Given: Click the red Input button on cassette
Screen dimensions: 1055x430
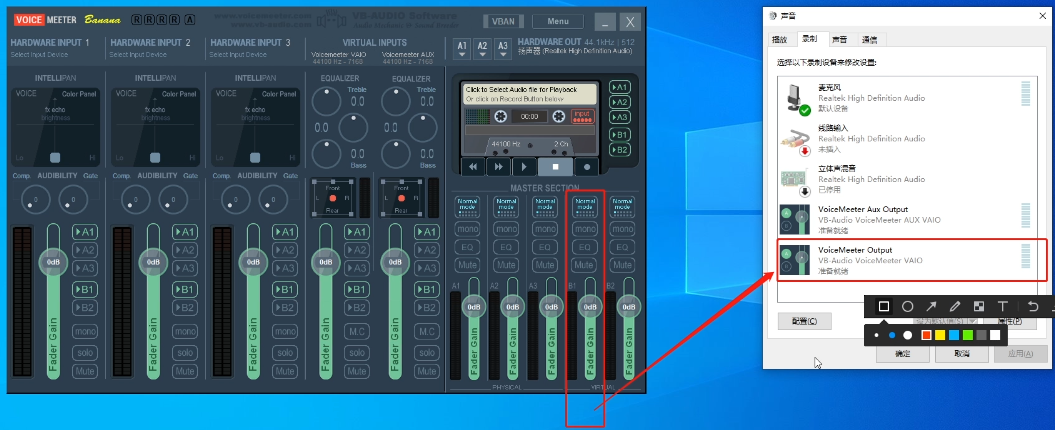Looking at the screenshot, I should coord(582,116).
